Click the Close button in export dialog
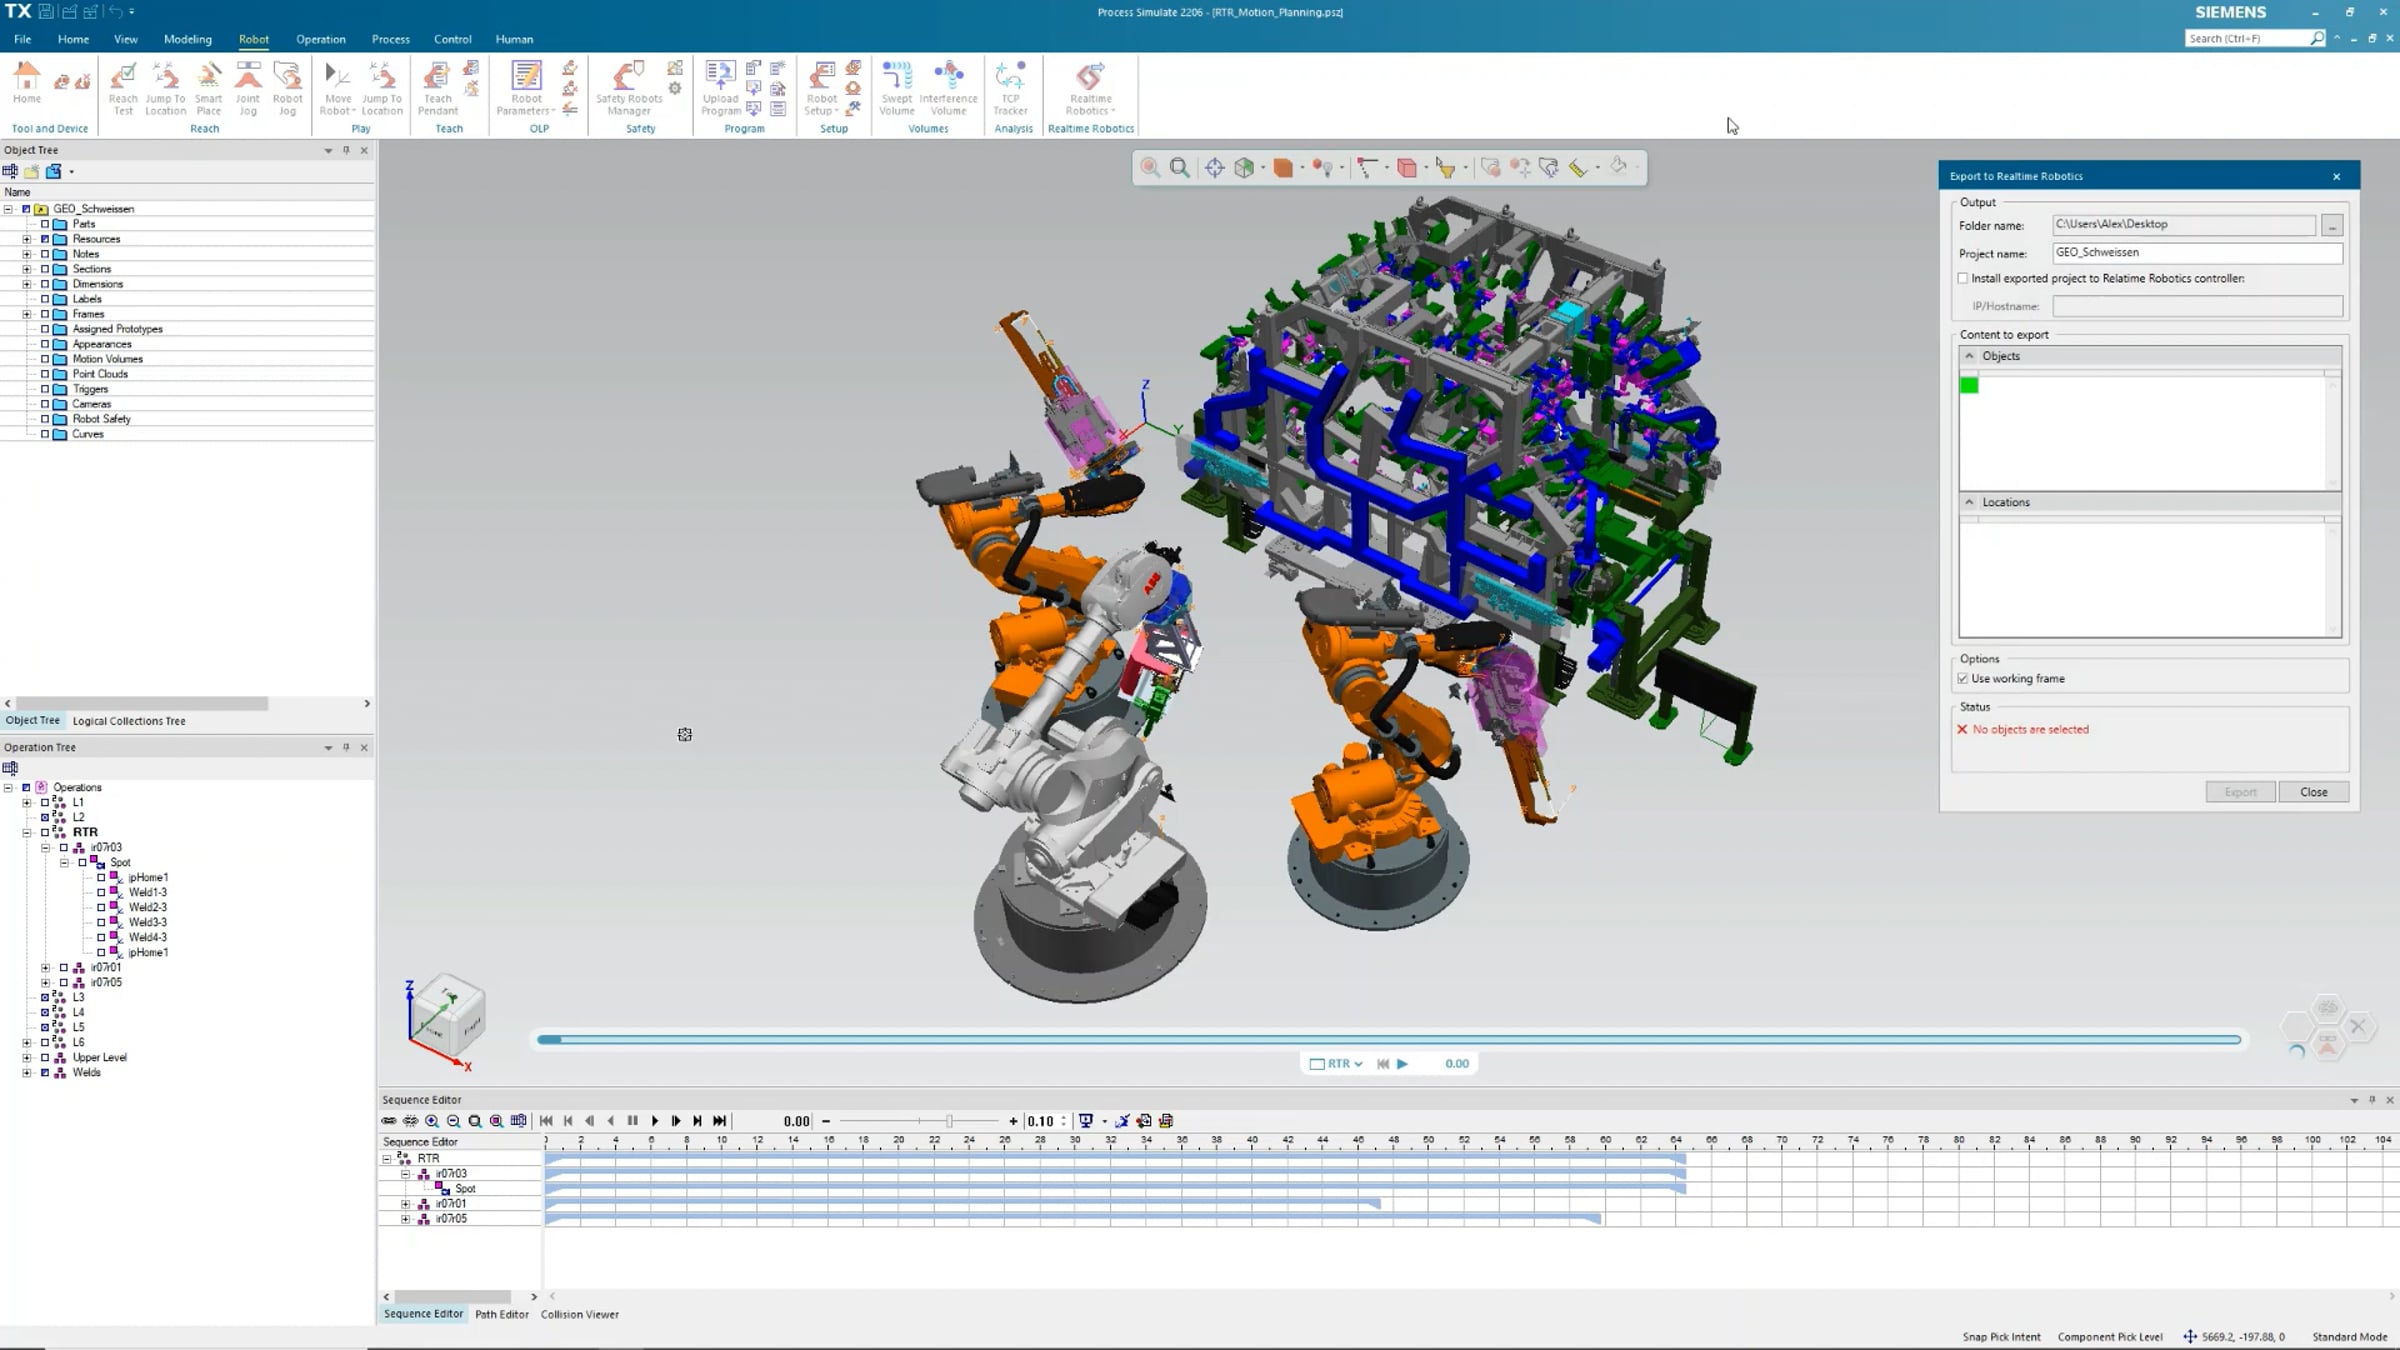2400x1350 pixels. click(2313, 792)
